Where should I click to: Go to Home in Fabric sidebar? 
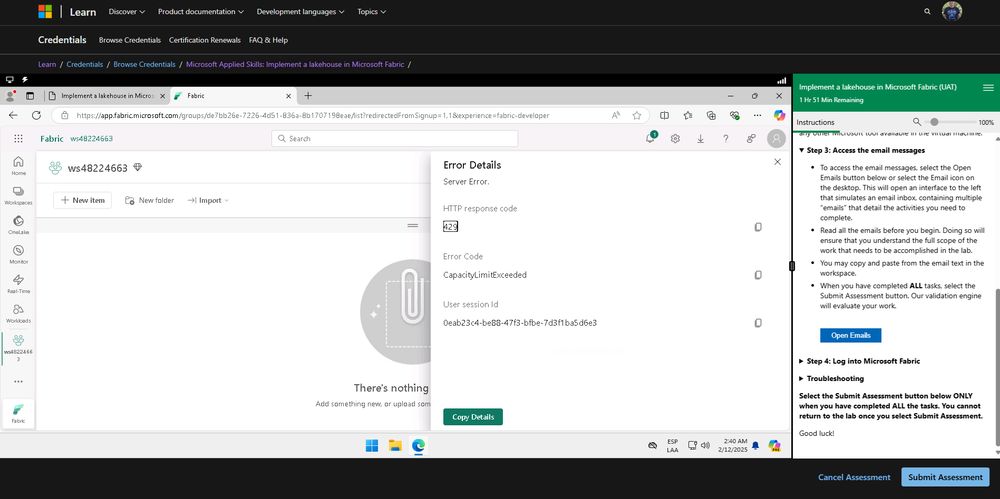18,166
